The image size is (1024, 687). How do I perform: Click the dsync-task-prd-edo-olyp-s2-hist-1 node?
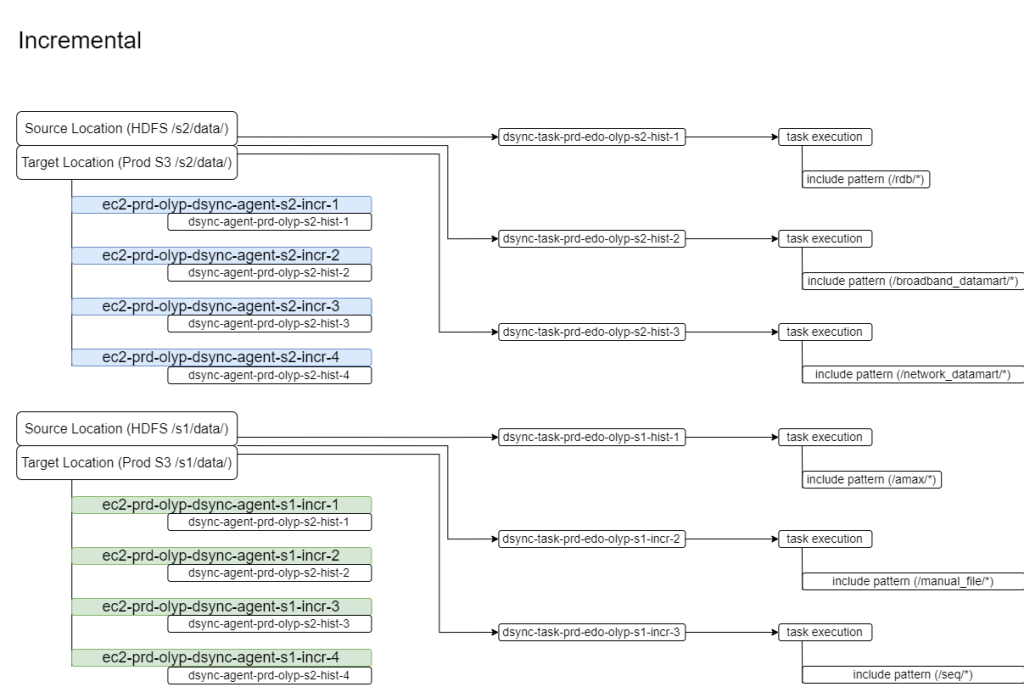[592, 138]
